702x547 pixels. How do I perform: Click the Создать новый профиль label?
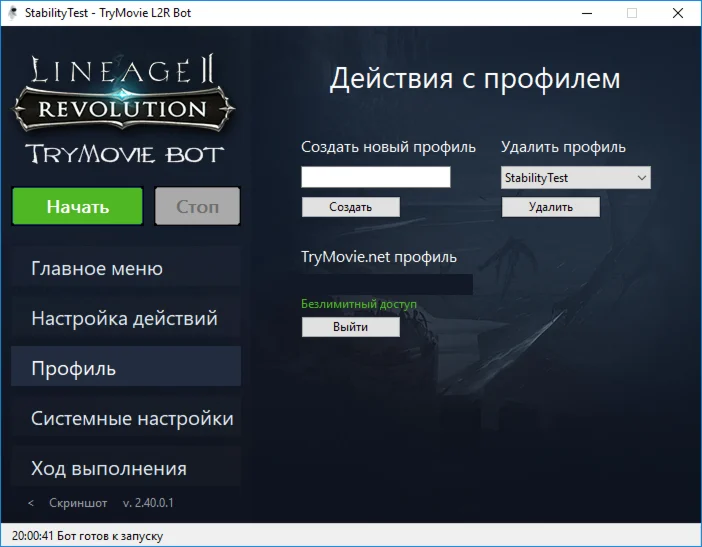[388, 147]
